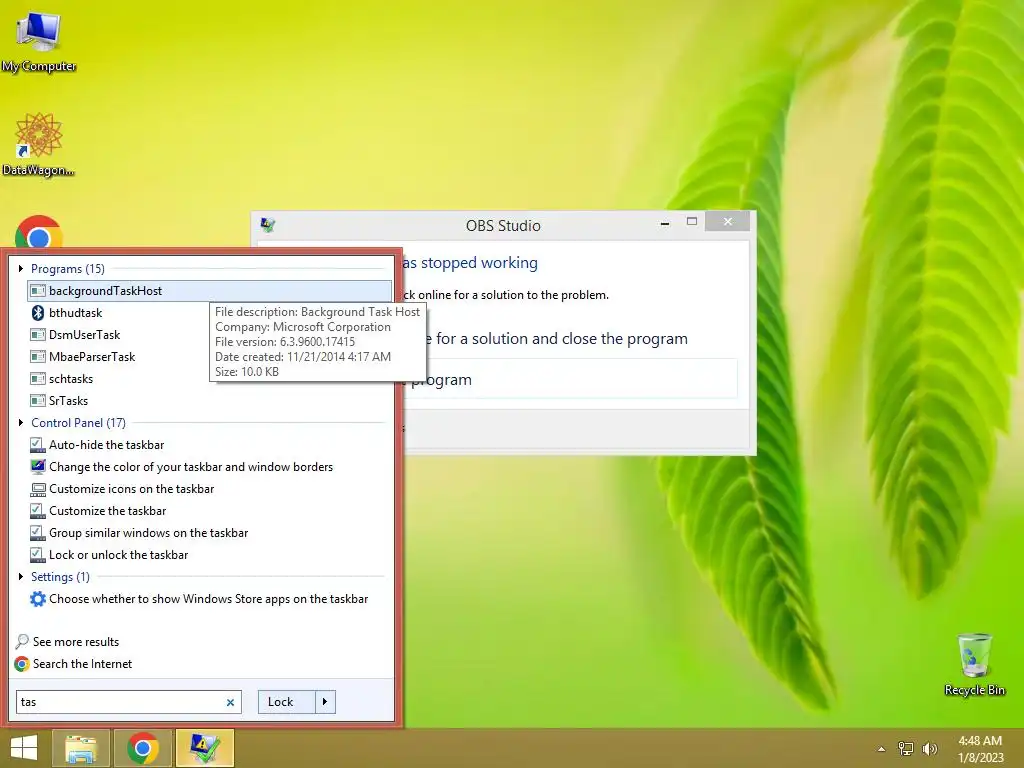Open the Chrome desktop icon
Screen dimensions: 1024x768
point(39,233)
